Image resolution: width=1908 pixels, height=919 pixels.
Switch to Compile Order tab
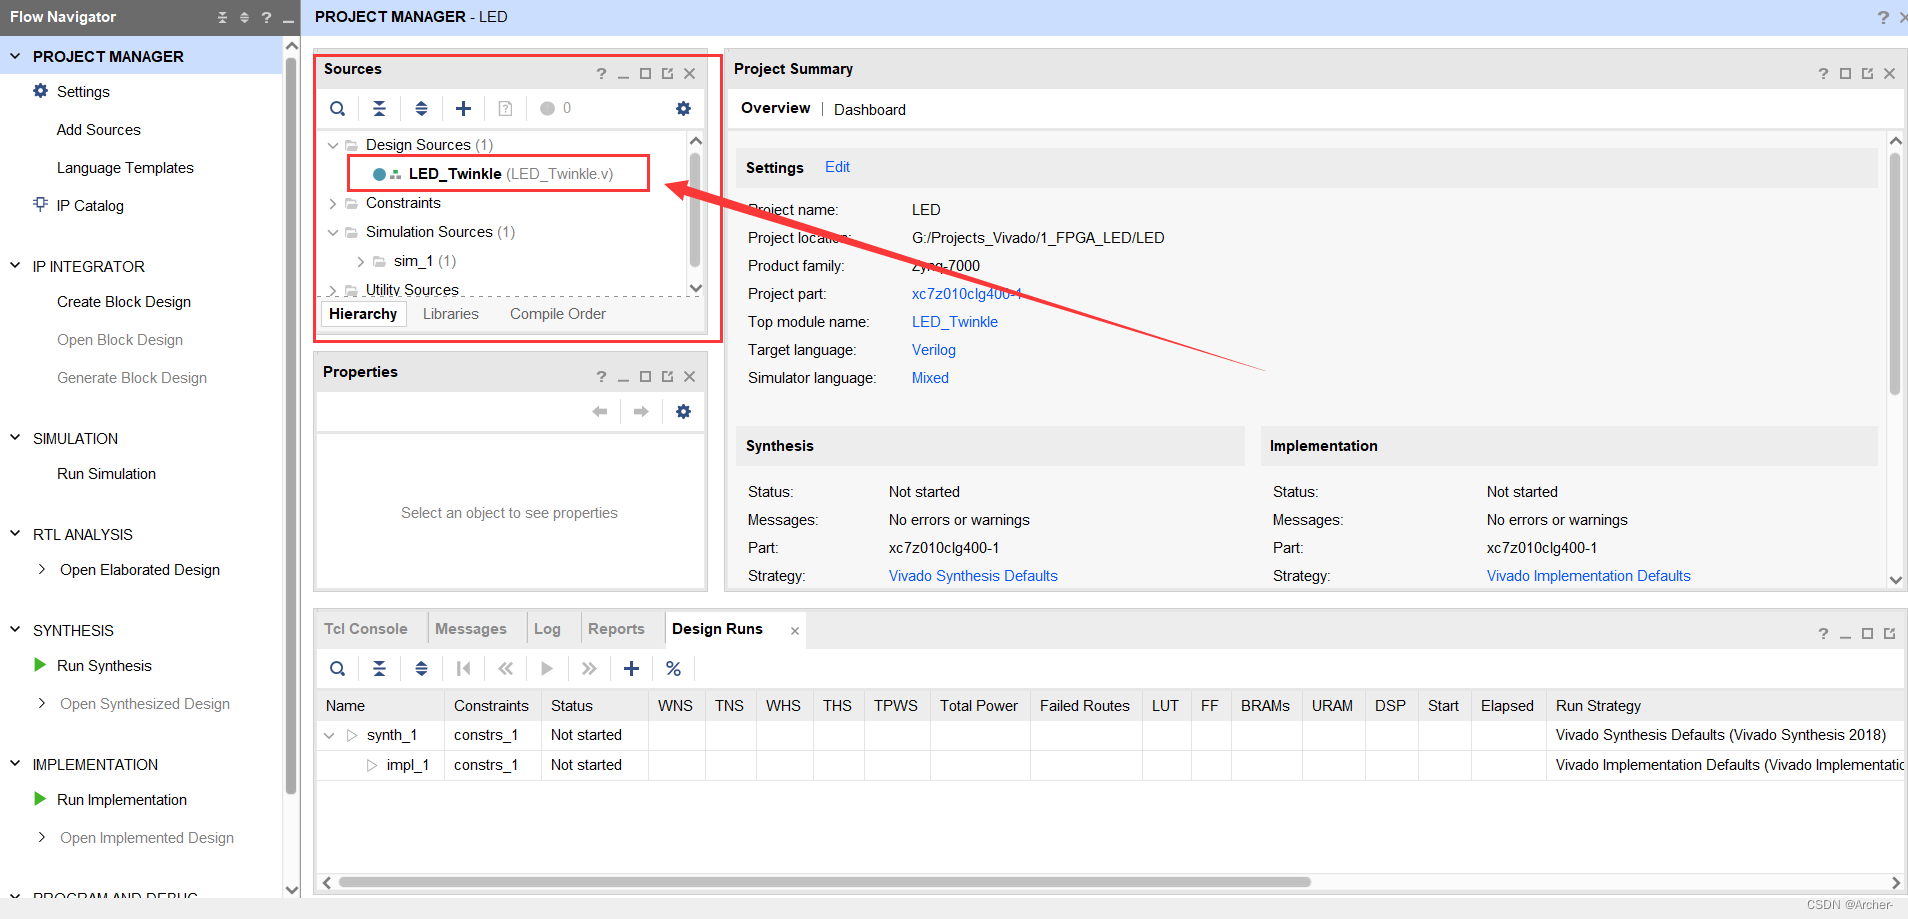click(558, 314)
